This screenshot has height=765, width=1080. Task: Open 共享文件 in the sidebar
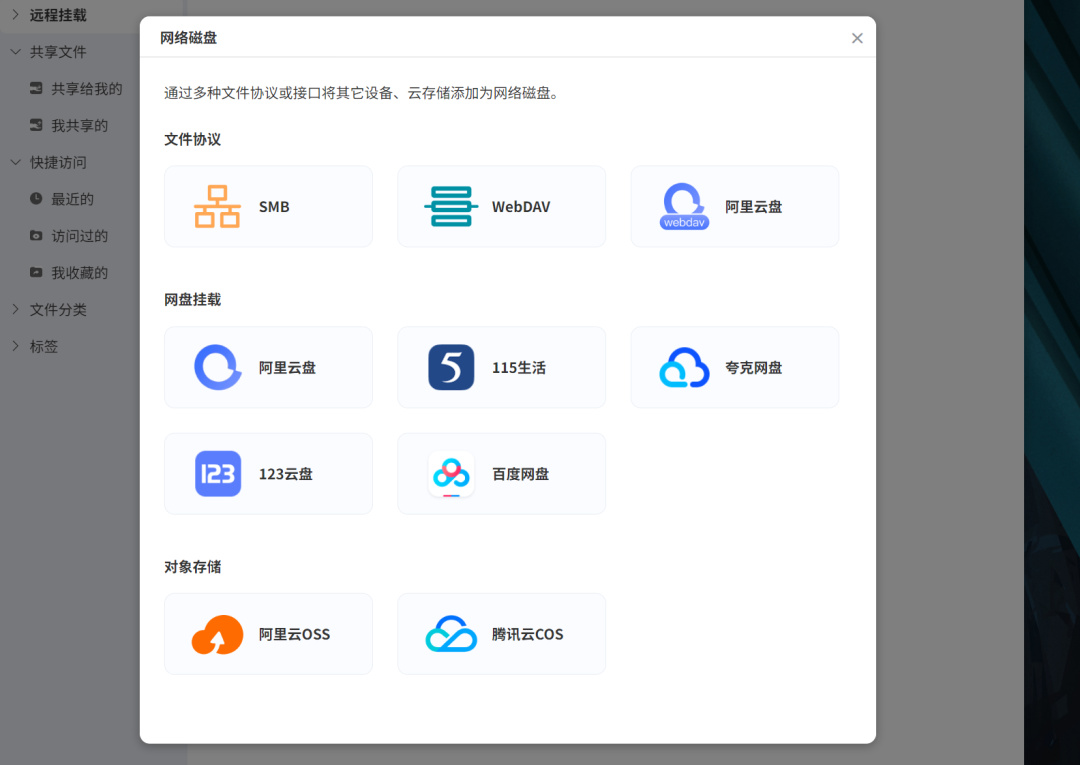tap(58, 52)
